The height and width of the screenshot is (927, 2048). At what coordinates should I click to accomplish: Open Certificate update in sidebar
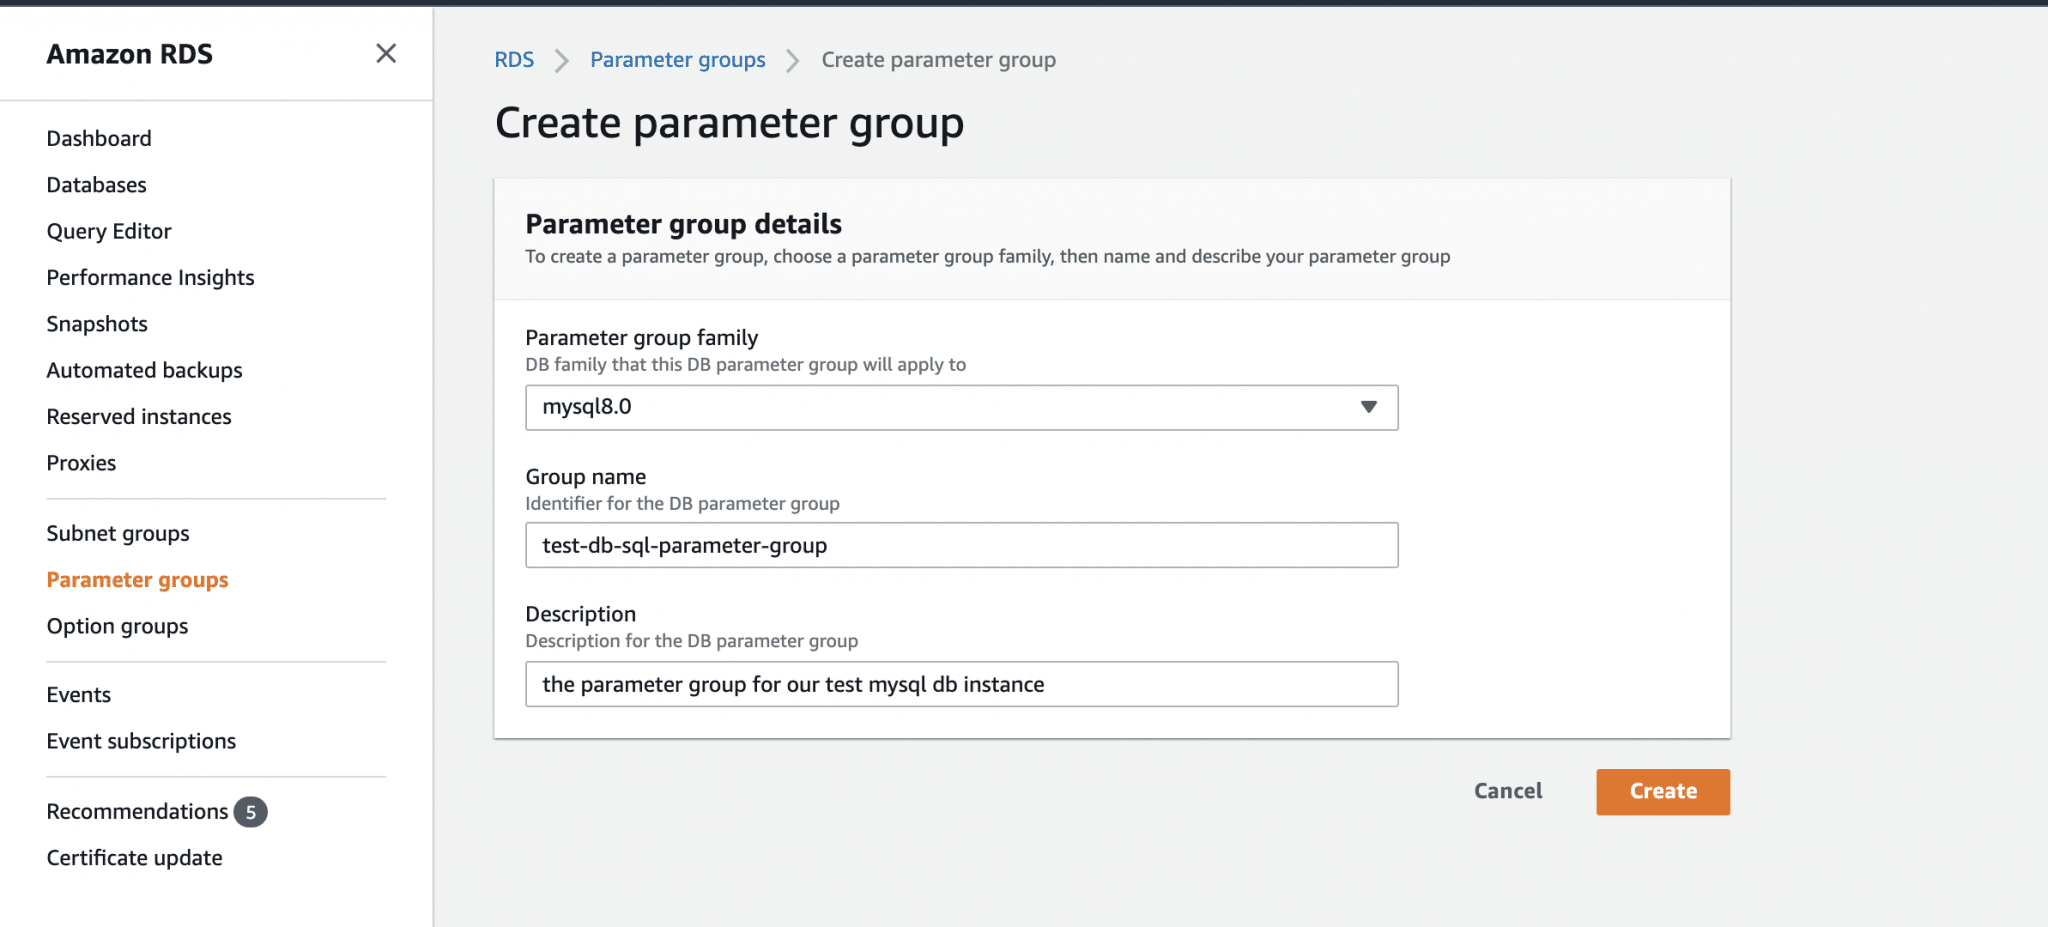(x=134, y=858)
